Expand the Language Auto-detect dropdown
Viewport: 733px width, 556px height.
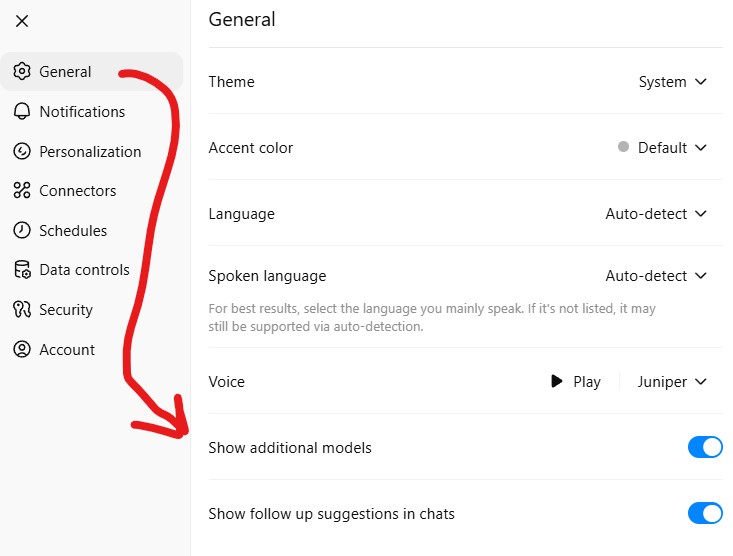click(x=655, y=214)
